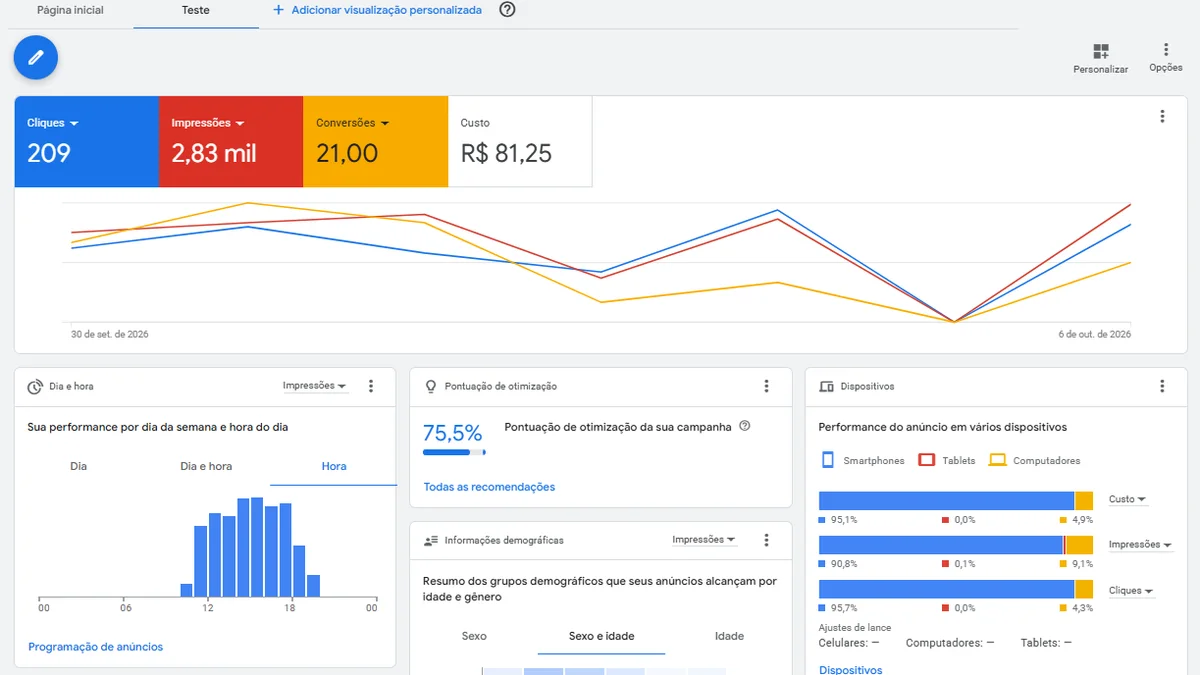1200x675 pixels.
Task: Click Adicionar visualização personalizada link
Action: click(x=386, y=10)
